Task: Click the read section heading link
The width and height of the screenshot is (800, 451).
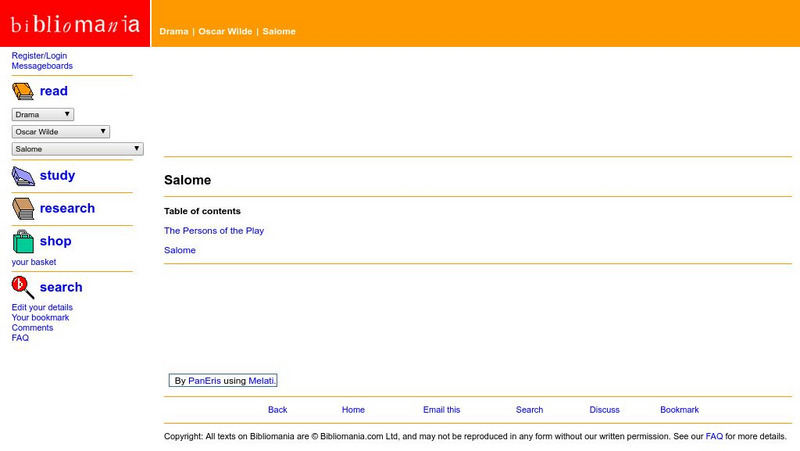Action: pyautogui.click(x=54, y=91)
